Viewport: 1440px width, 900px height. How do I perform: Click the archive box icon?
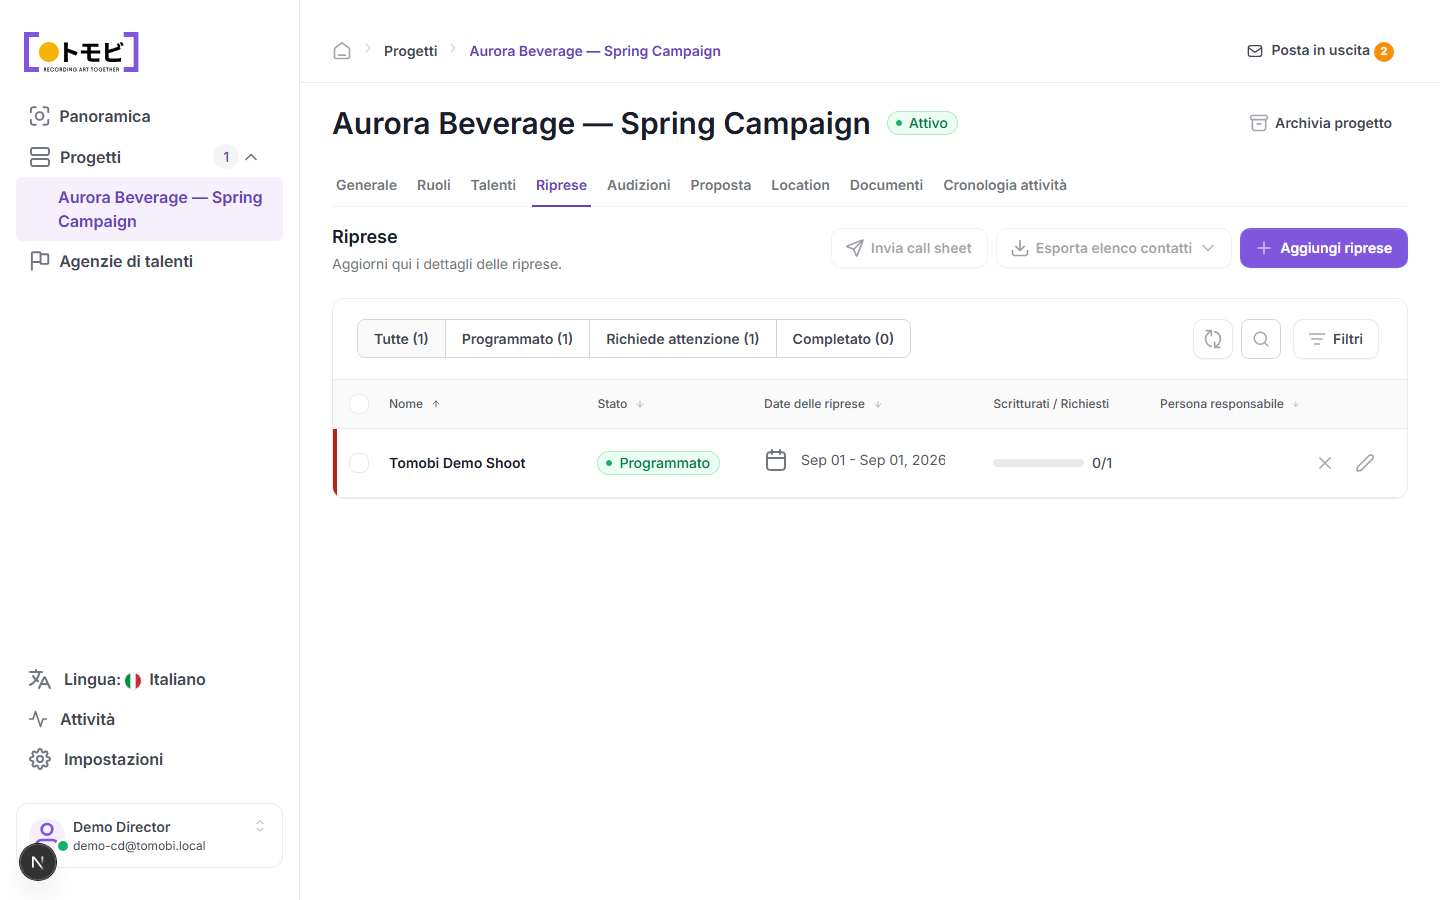tap(1259, 123)
